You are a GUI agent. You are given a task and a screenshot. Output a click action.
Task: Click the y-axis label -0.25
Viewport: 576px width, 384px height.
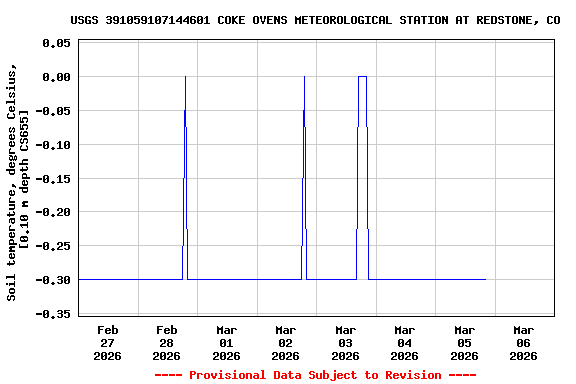coord(53,245)
